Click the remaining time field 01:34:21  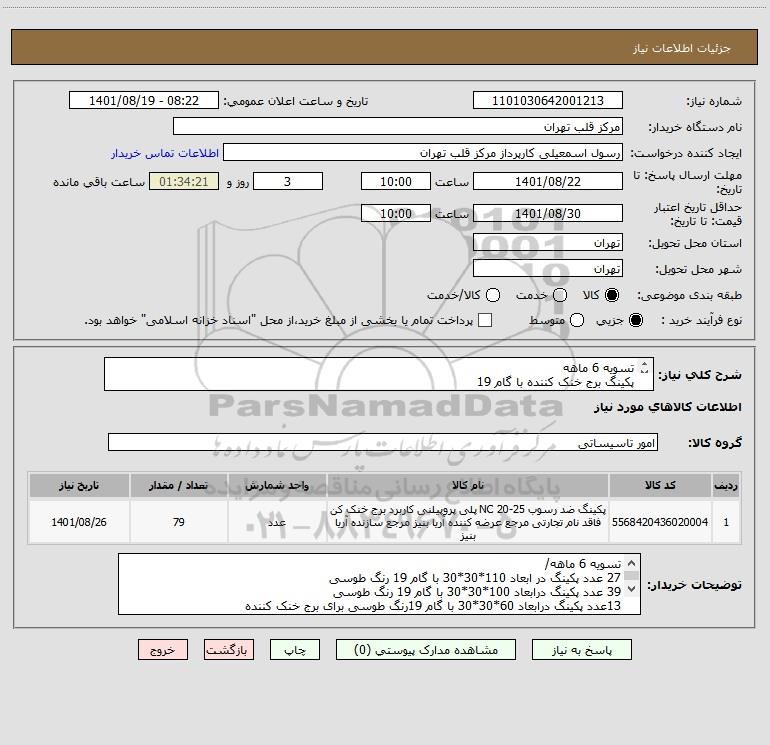click(184, 181)
